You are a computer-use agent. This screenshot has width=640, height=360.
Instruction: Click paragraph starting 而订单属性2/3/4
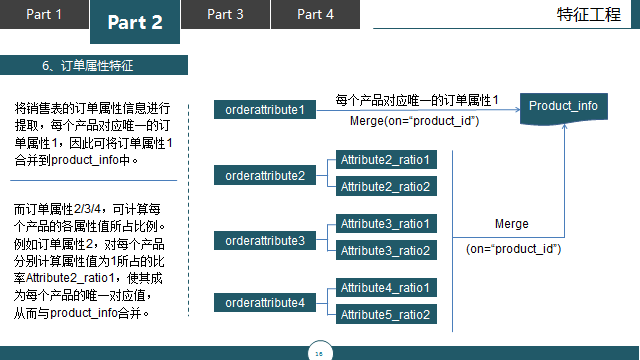pyautogui.click(x=90, y=261)
